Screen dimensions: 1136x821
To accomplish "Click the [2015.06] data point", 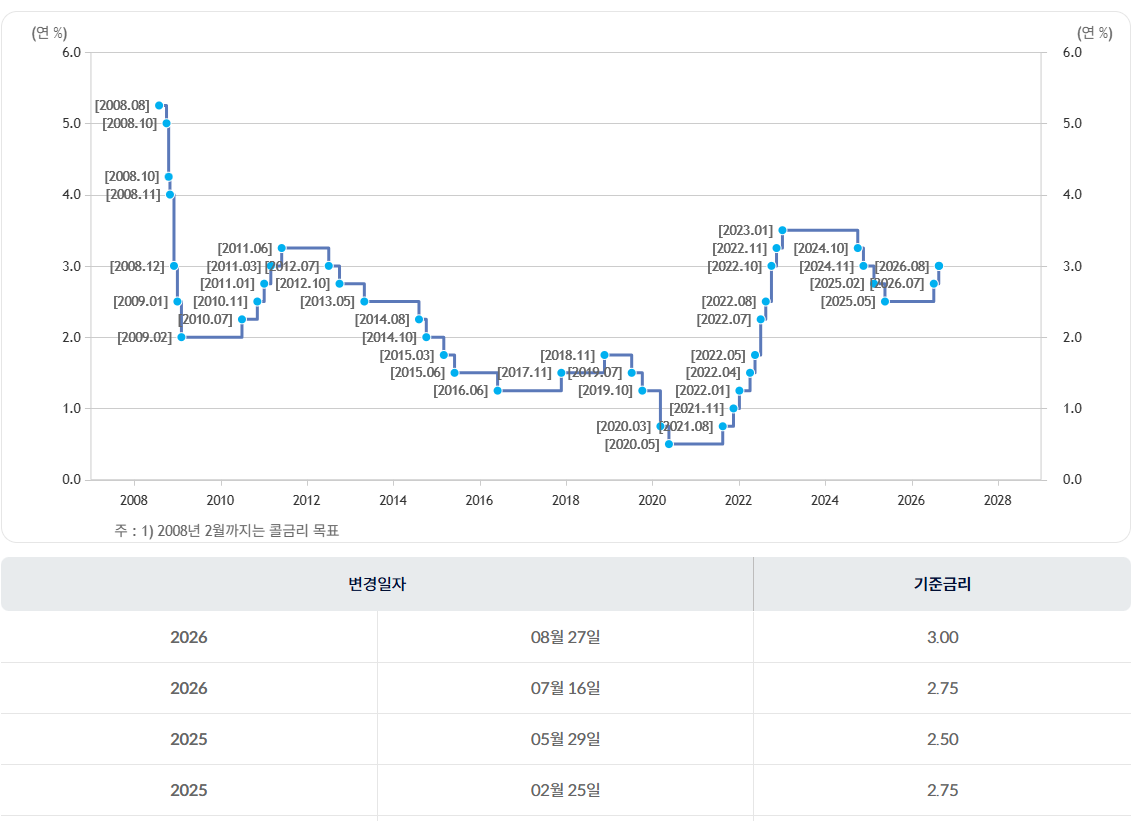I will (x=454, y=372).
